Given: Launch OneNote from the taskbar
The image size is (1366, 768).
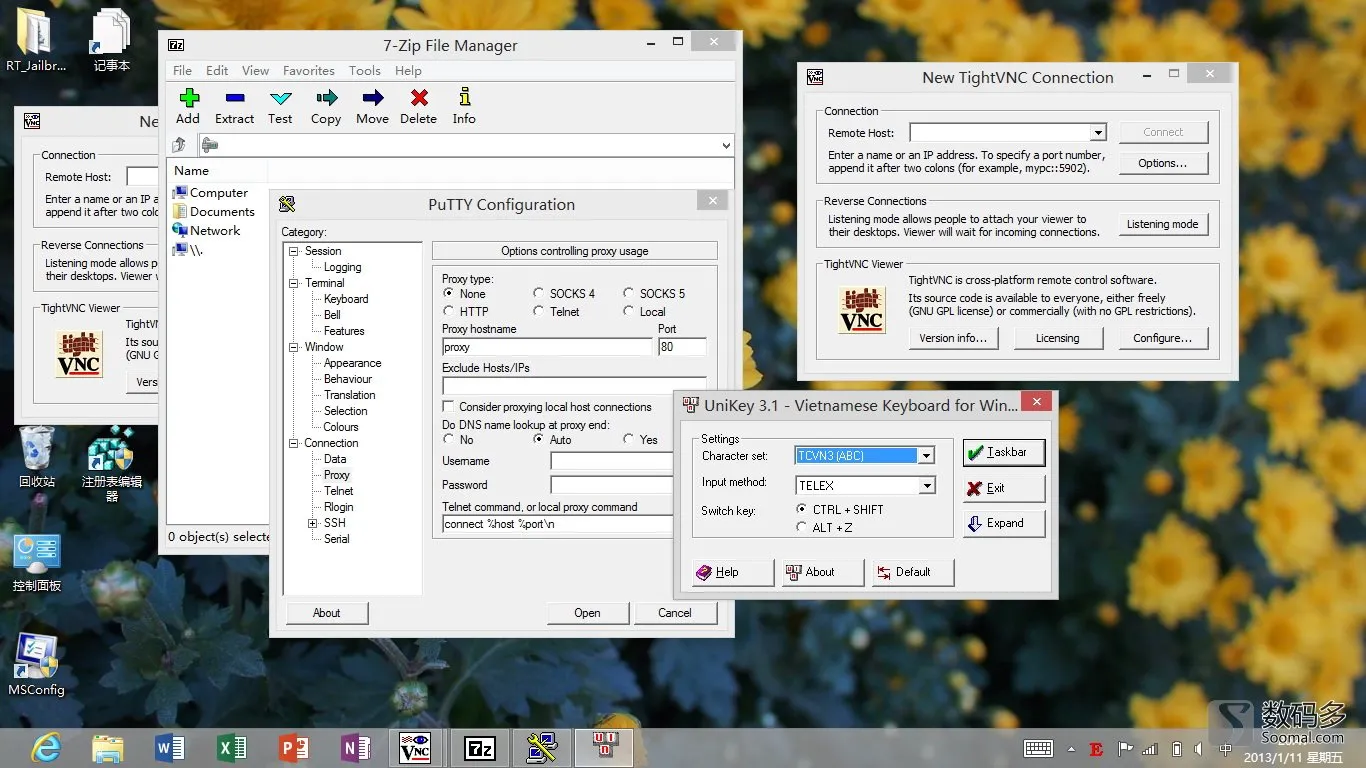Looking at the screenshot, I should pos(356,747).
